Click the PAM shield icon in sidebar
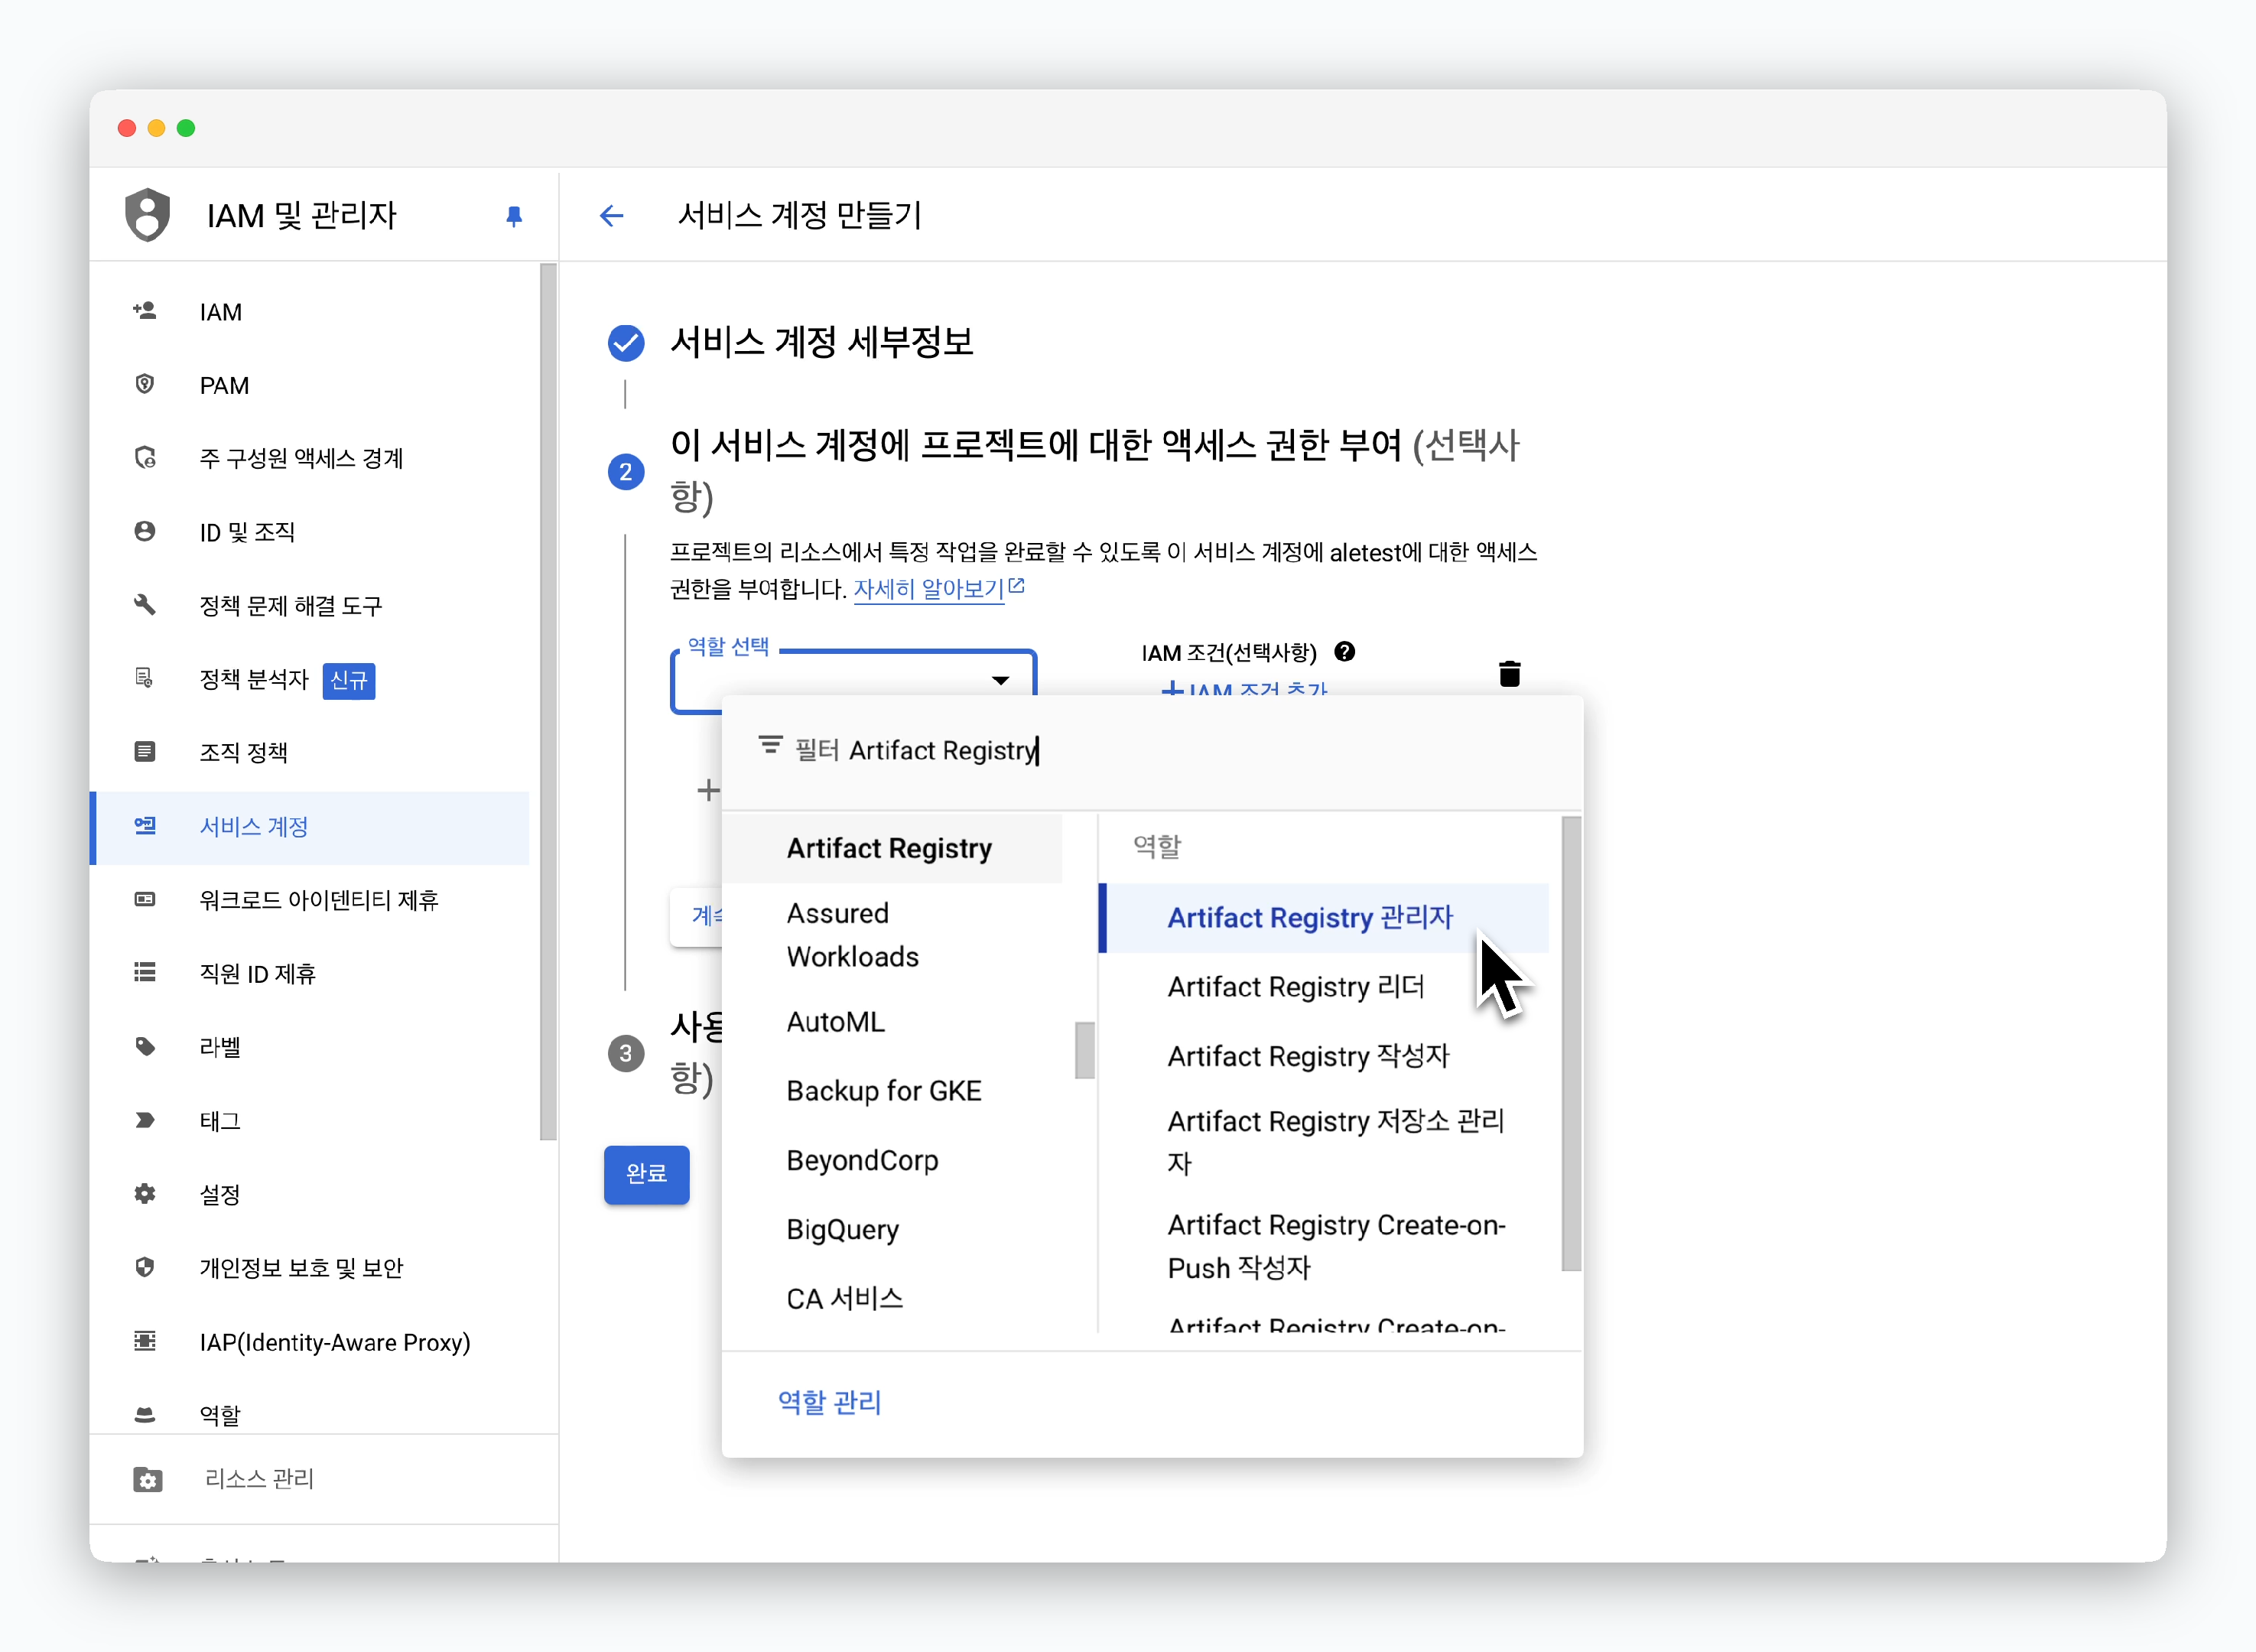 [x=145, y=385]
